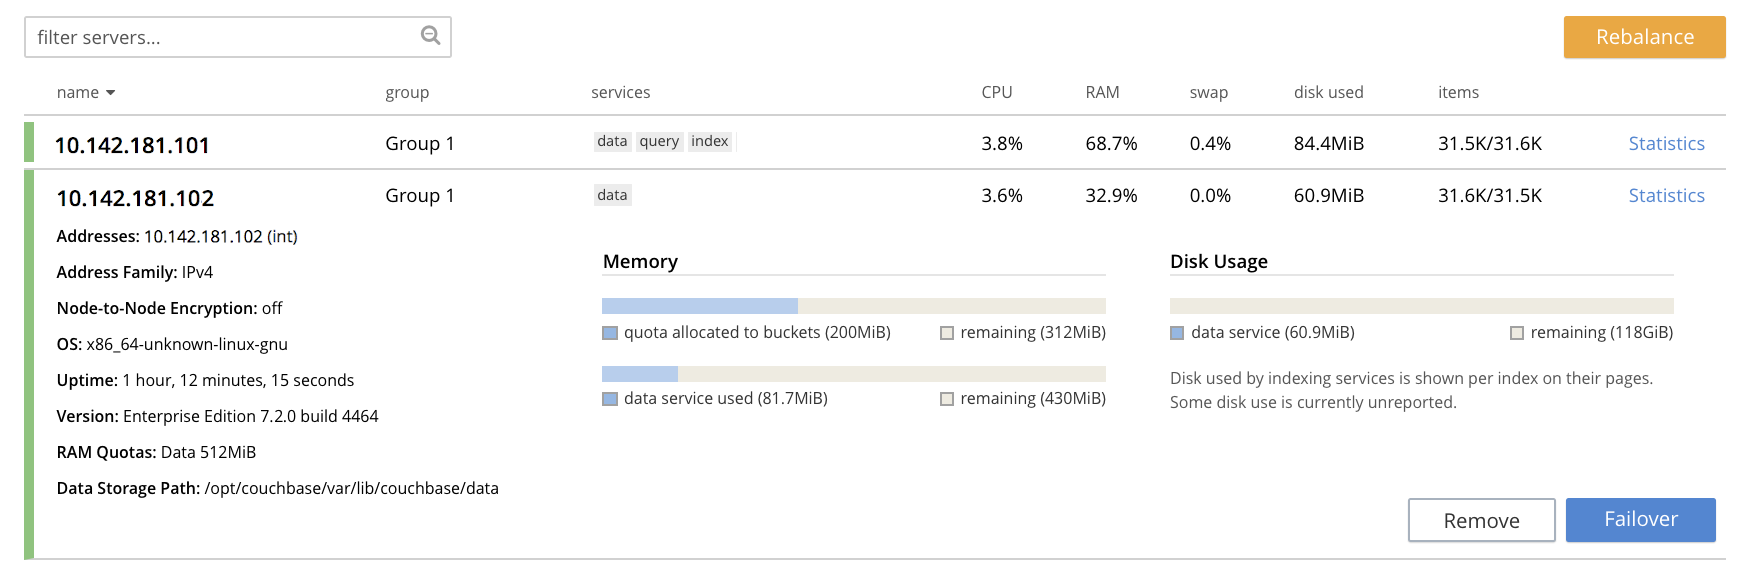Click the Failover button
This screenshot has height=582, width=1743.
click(x=1640, y=520)
